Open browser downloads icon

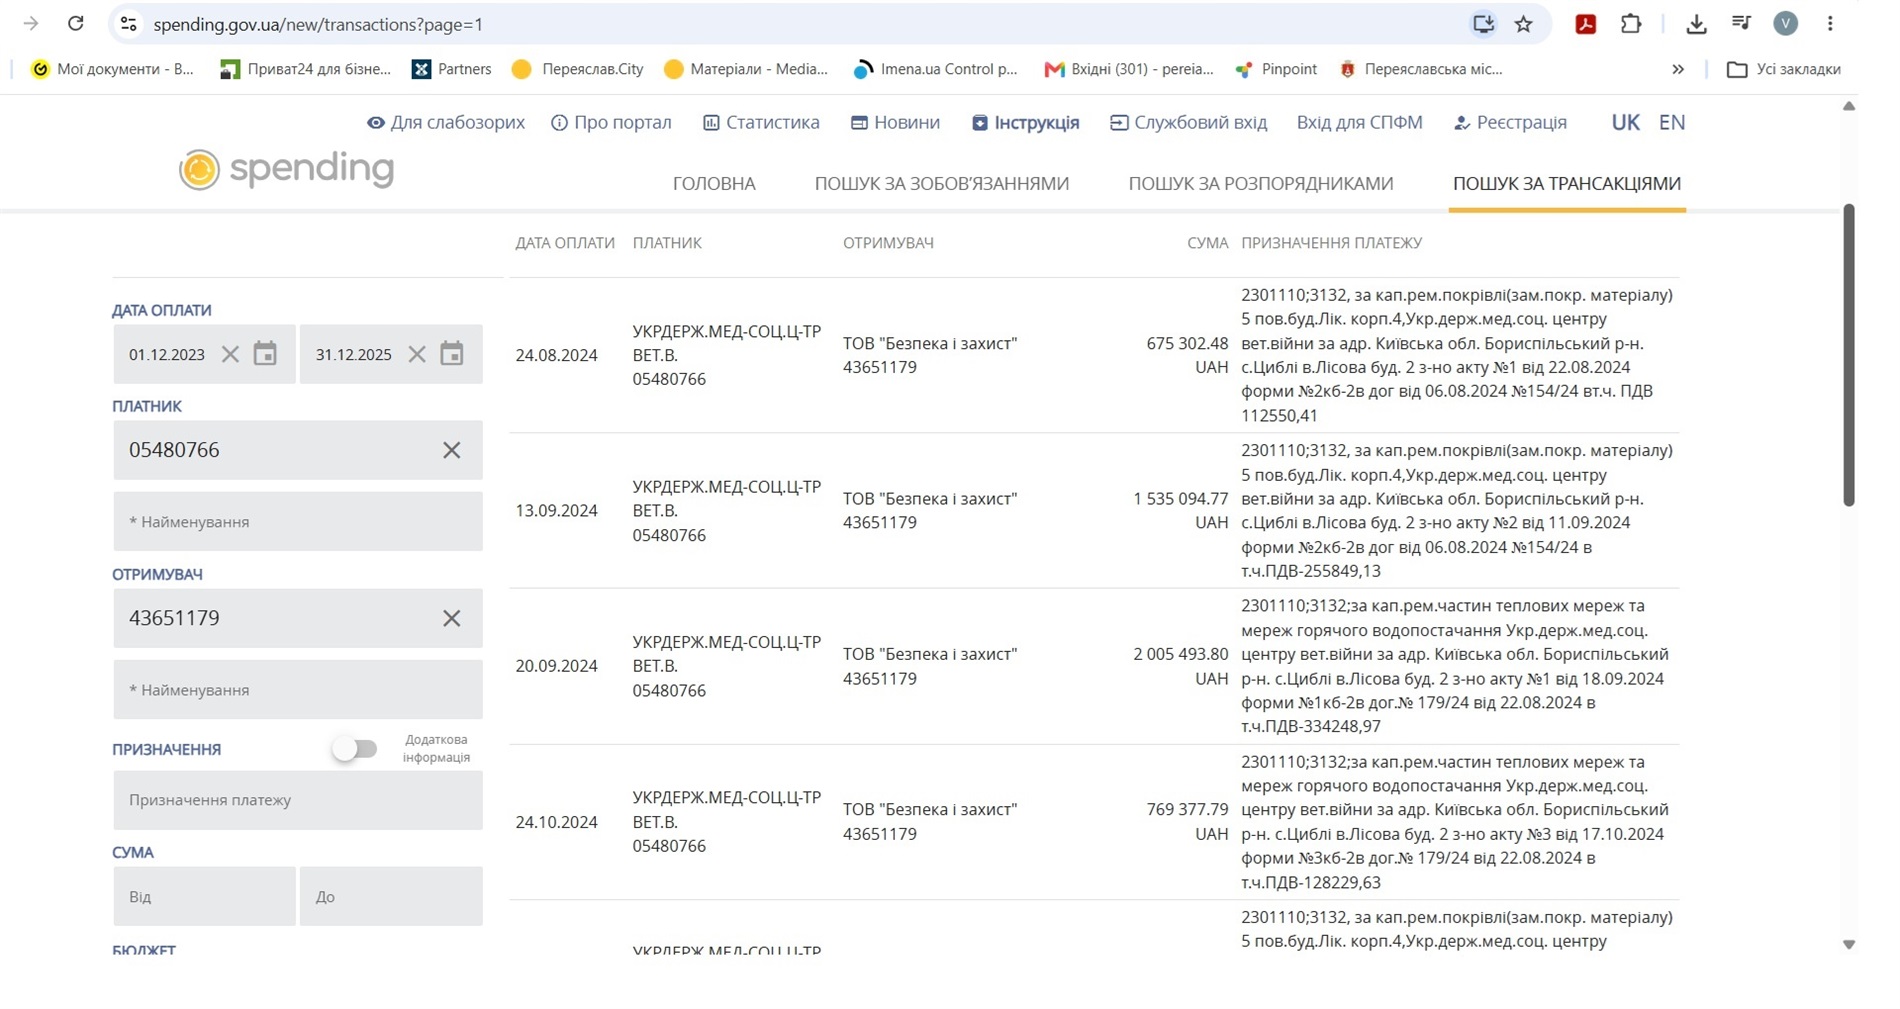(x=1696, y=24)
